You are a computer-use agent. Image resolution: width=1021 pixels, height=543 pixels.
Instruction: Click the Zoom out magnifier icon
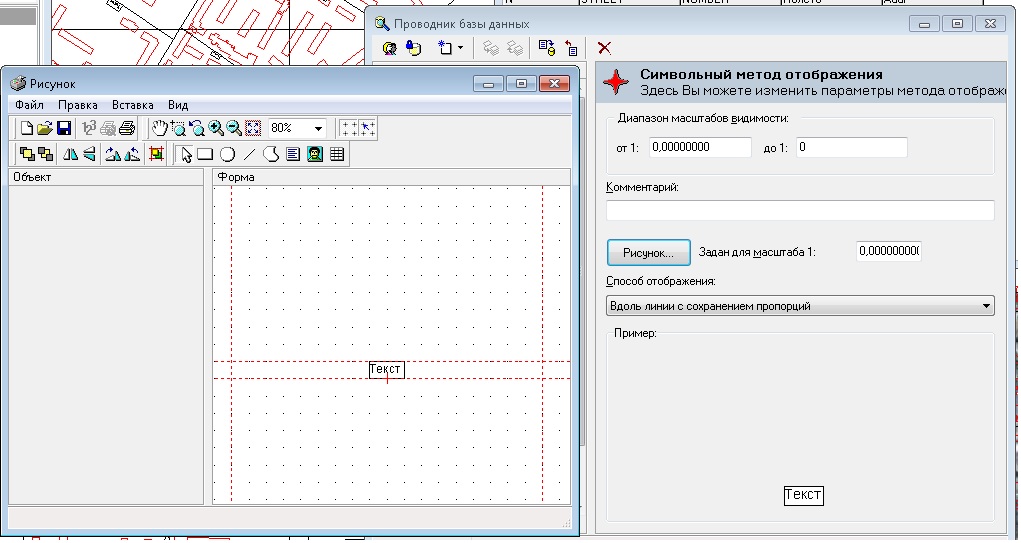(234, 128)
